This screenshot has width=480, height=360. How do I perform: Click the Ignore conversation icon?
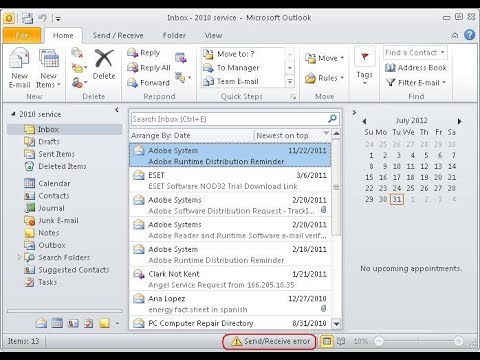coord(77,53)
